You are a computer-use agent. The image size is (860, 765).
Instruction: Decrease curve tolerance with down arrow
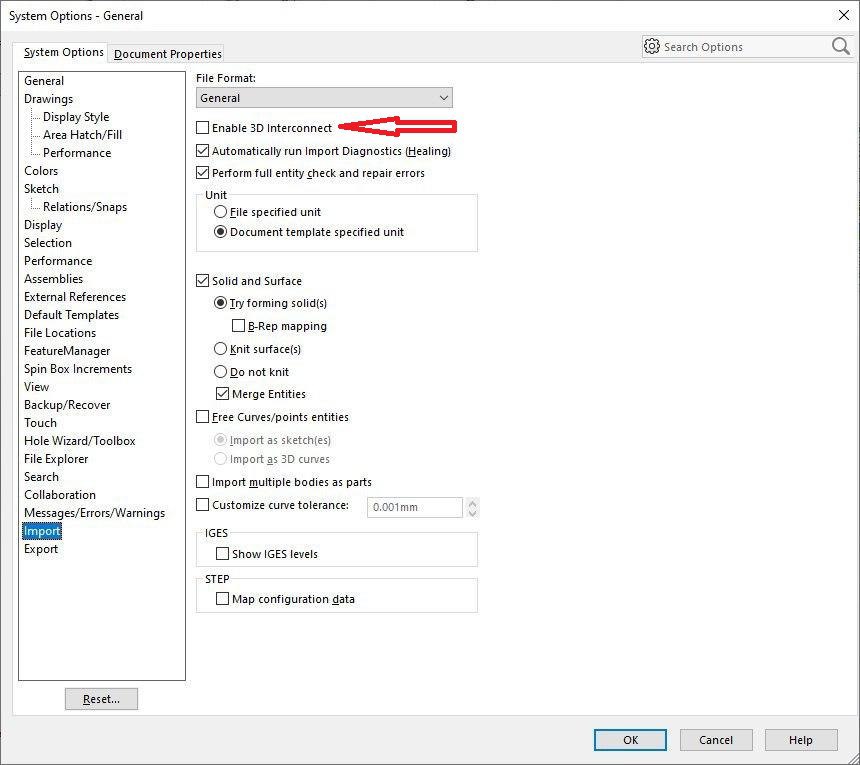pyautogui.click(x=472, y=512)
